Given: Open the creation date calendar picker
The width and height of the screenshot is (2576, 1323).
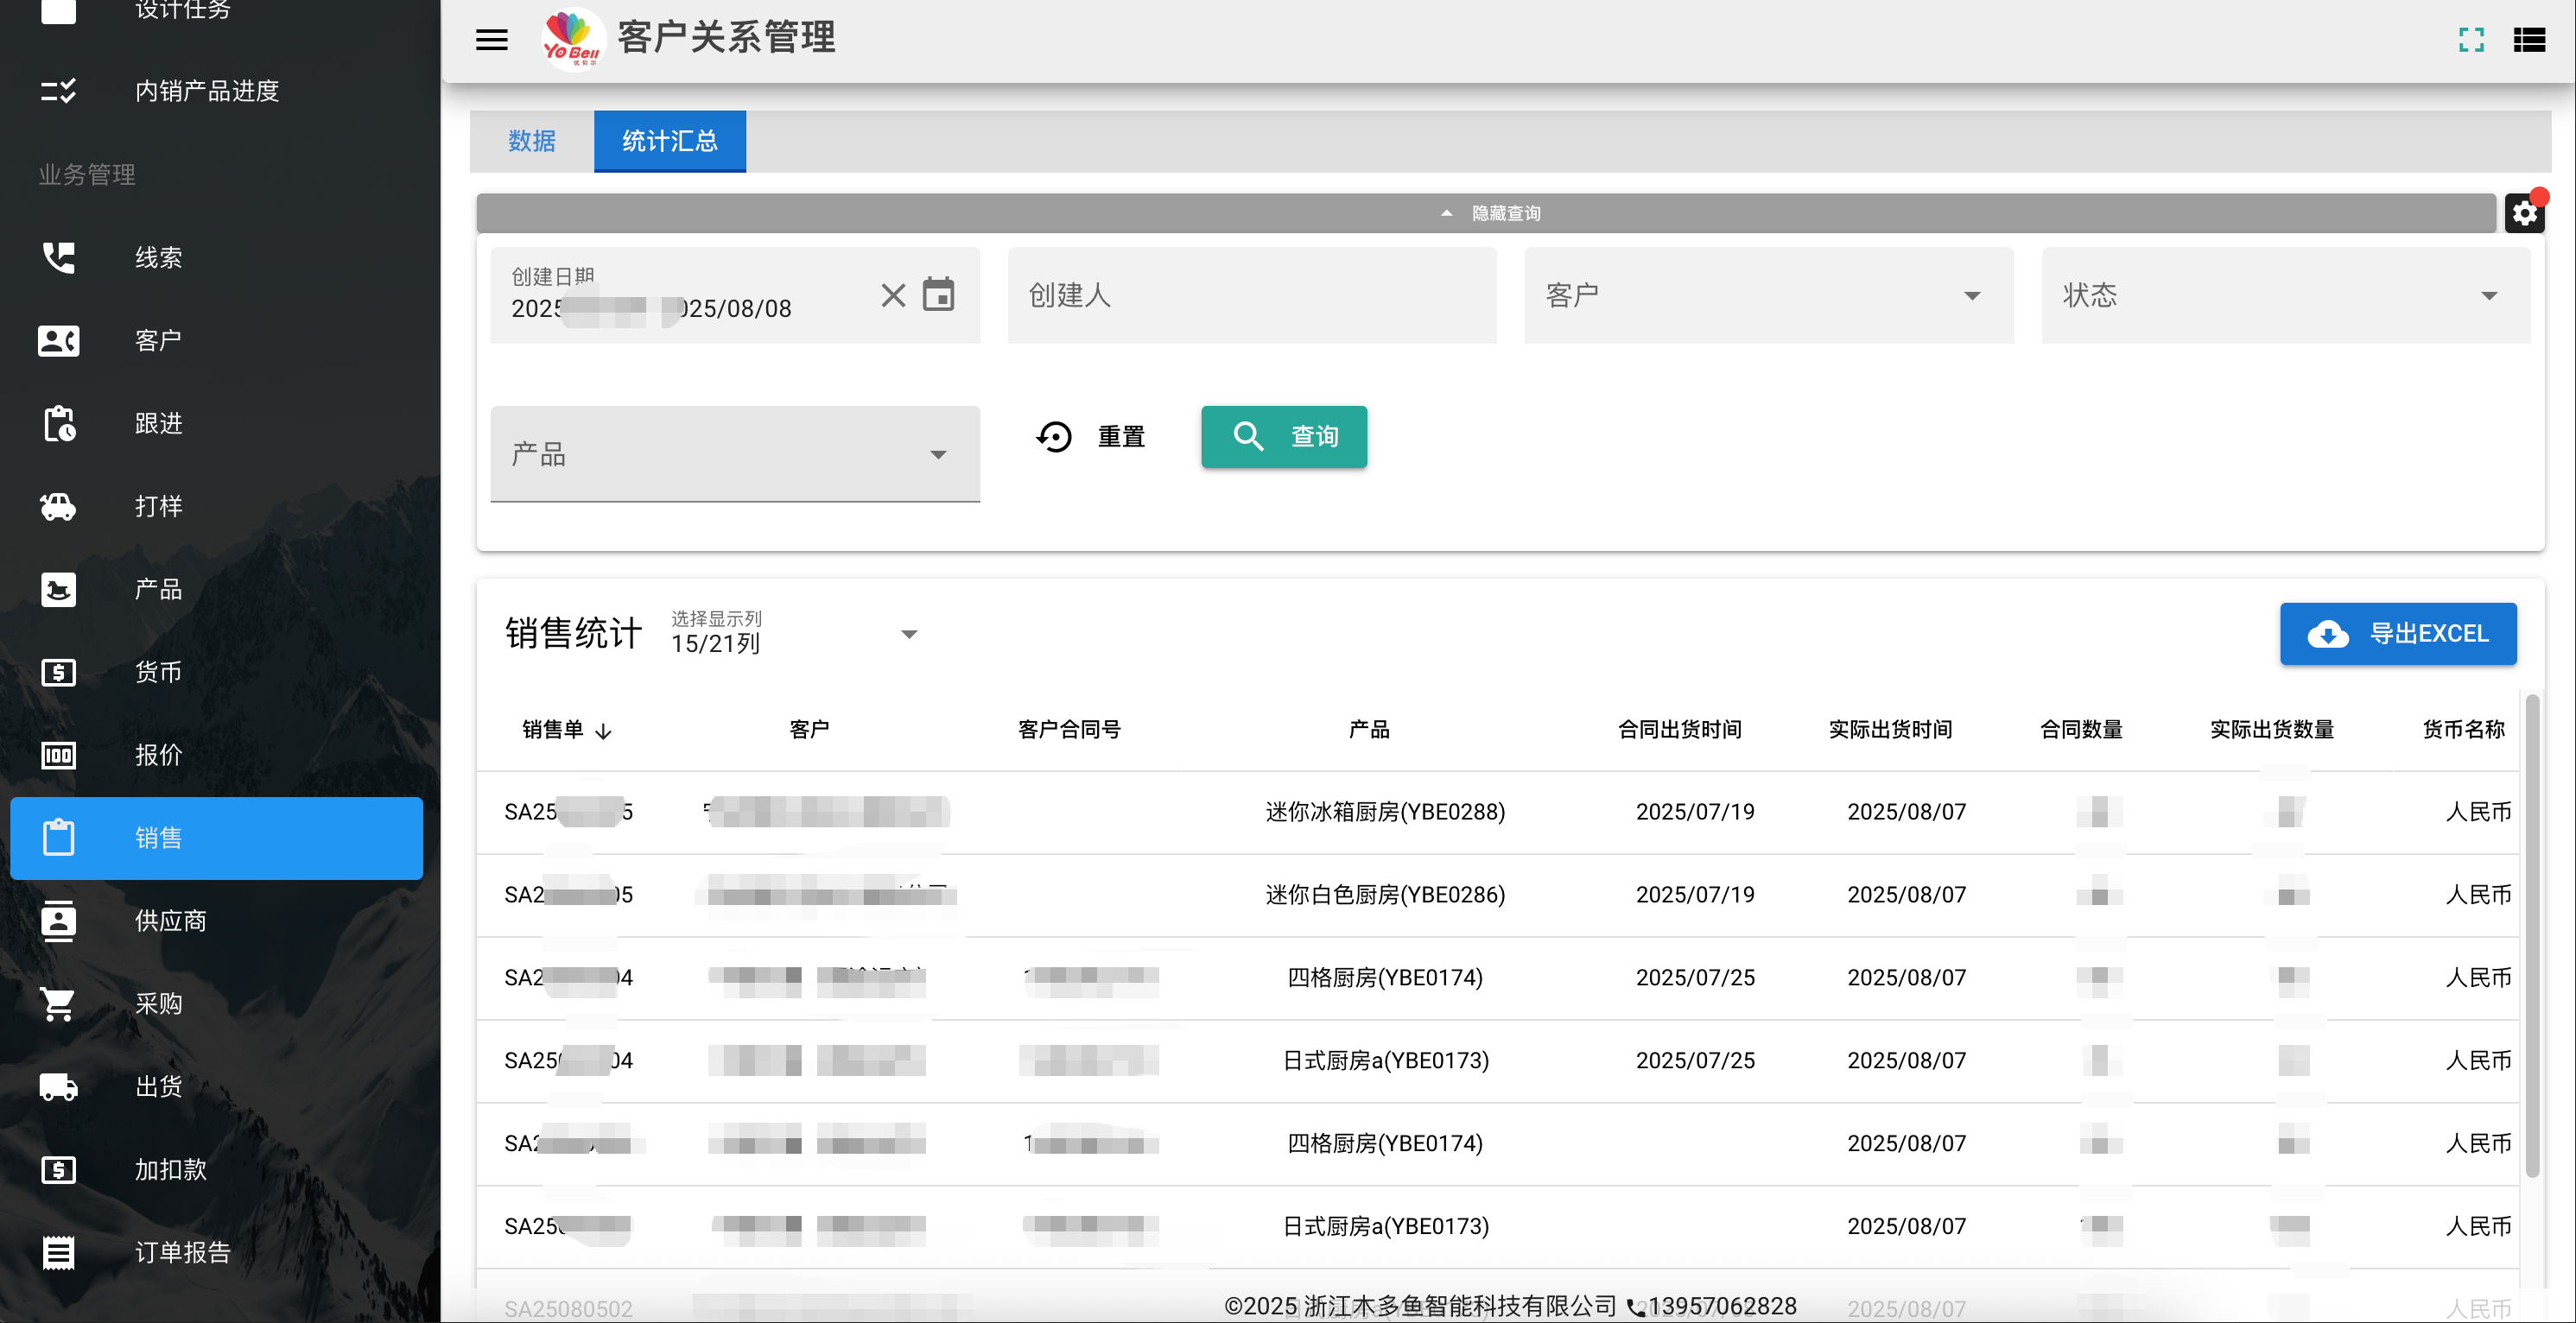Looking at the screenshot, I should tap(938, 295).
